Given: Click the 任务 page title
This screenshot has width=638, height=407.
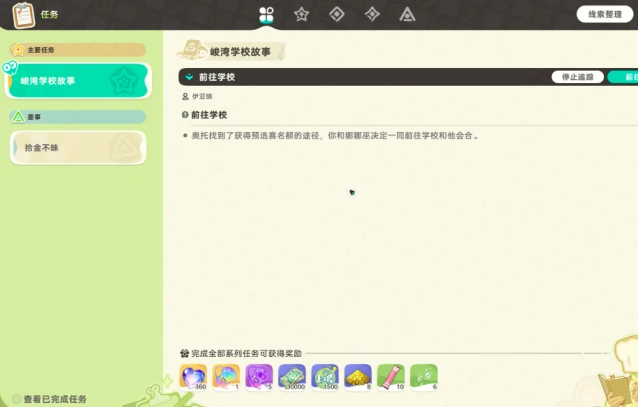Looking at the screenshot, I should [x=49, y=15].
